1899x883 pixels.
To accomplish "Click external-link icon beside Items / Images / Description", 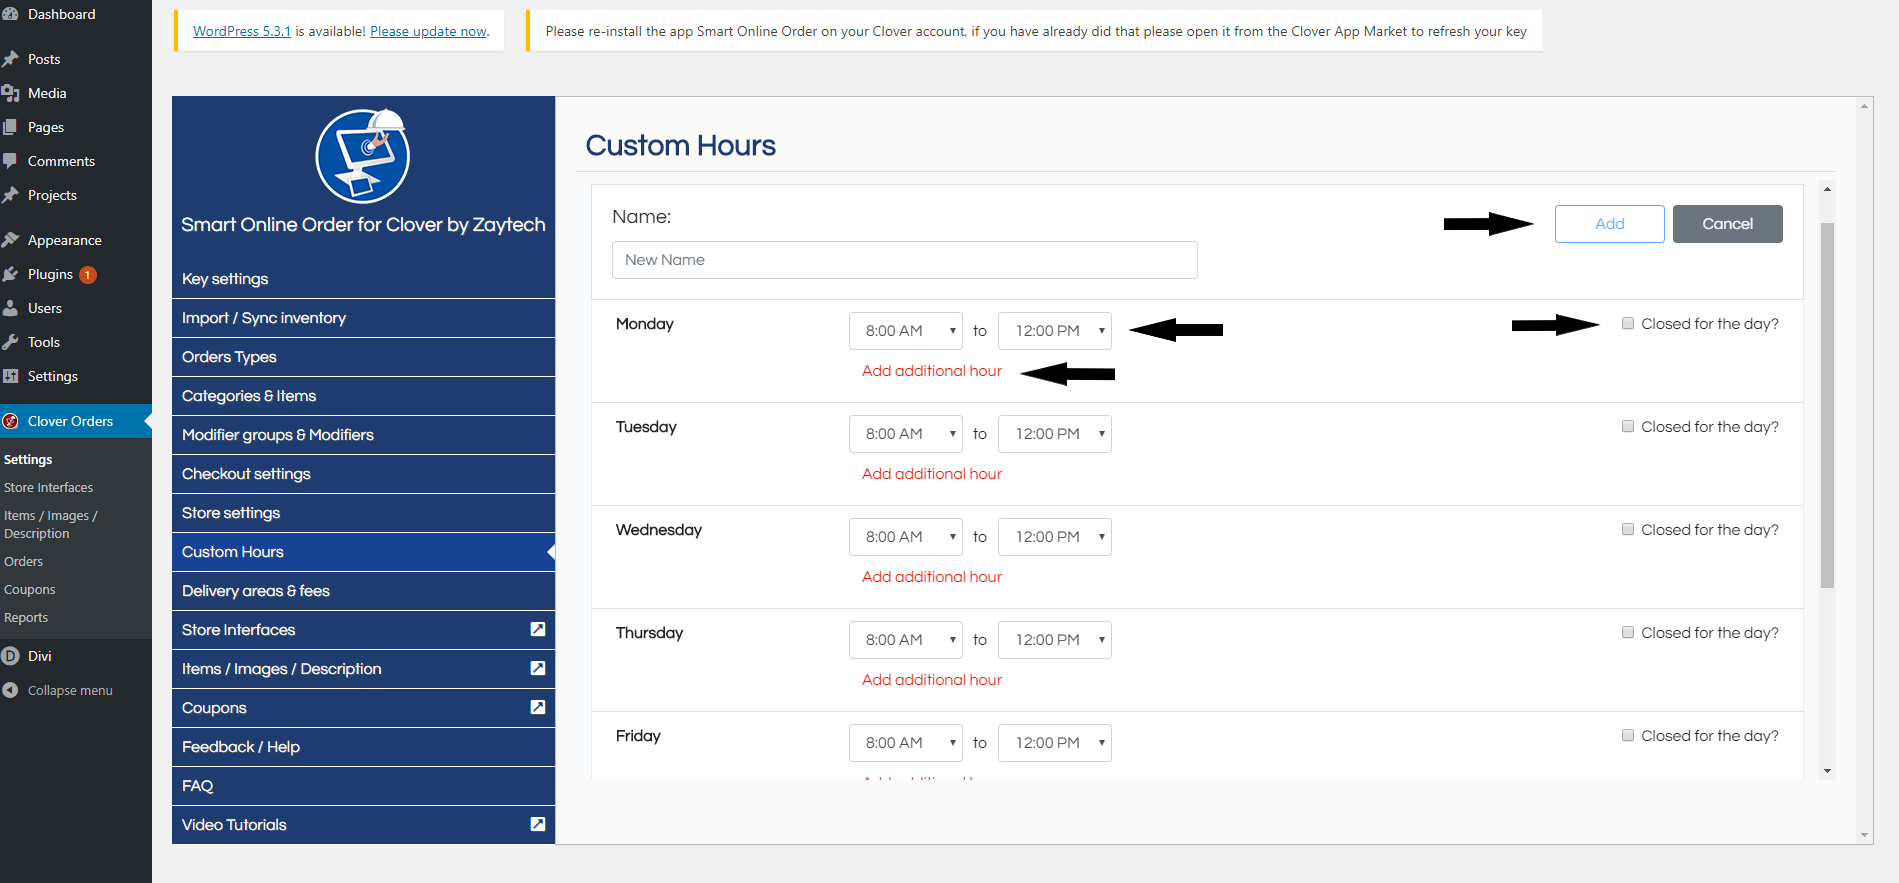I will click(538, 668).
